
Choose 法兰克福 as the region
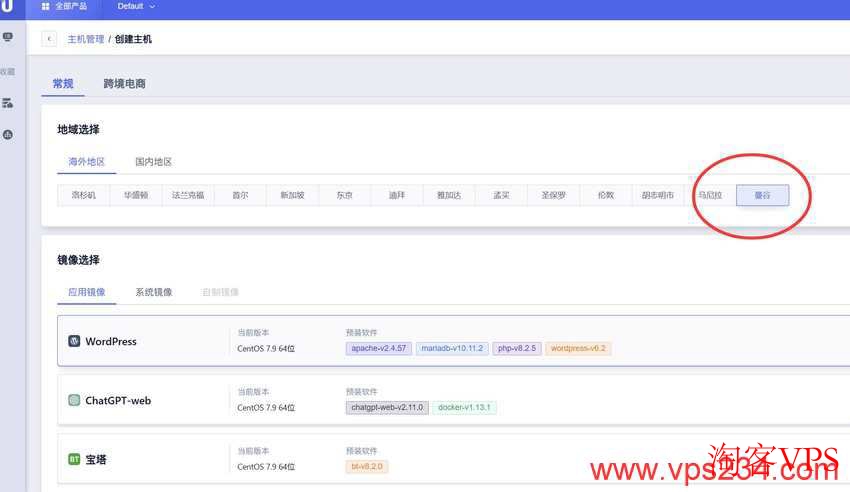pos(188,195)
